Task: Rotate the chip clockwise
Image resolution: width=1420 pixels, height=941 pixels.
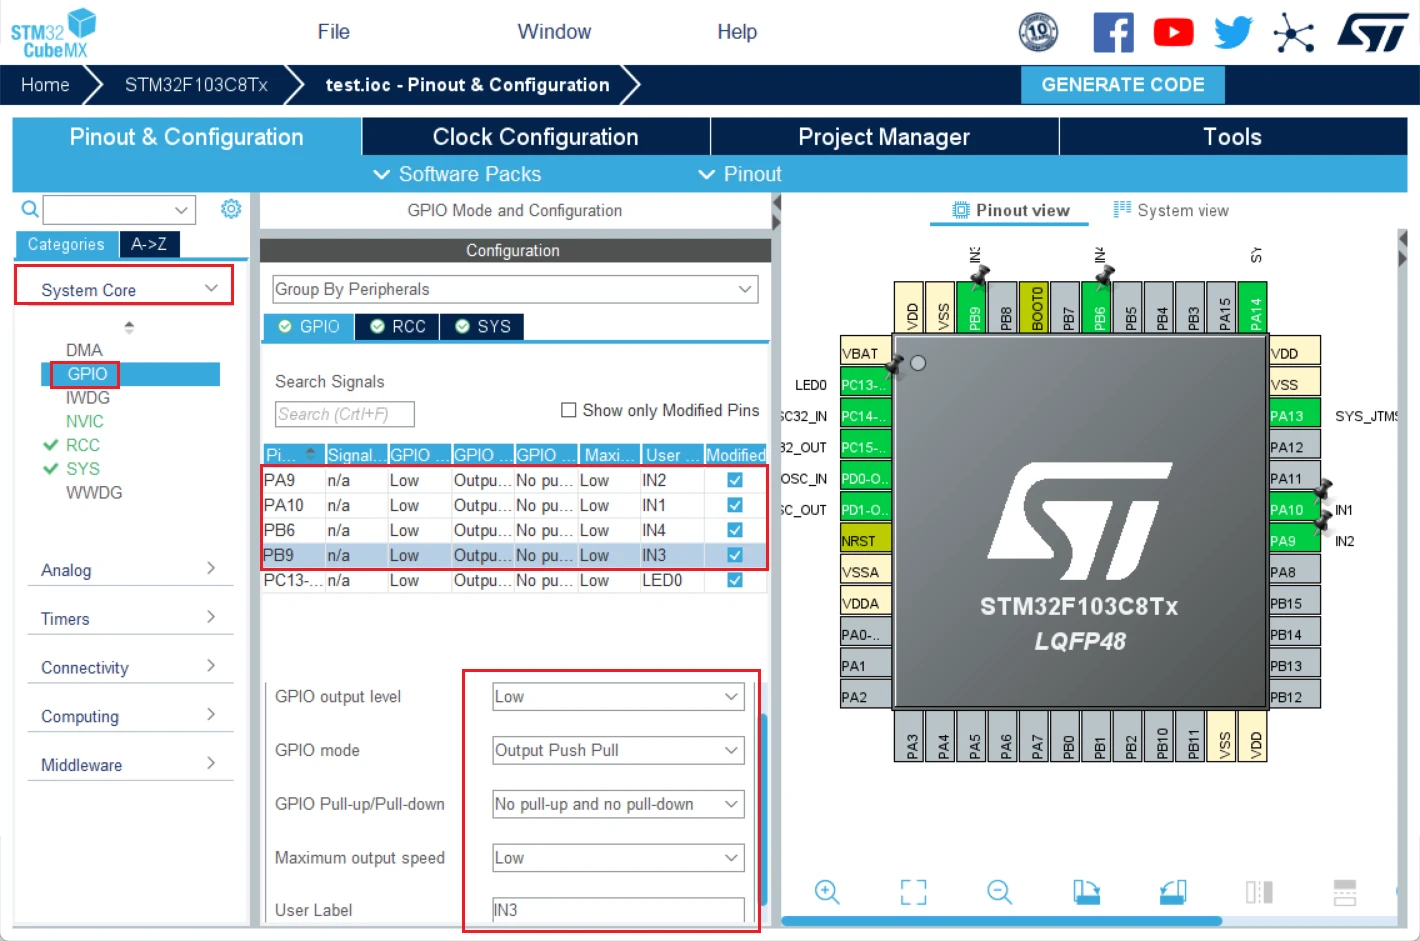Action: [1086, 891]
